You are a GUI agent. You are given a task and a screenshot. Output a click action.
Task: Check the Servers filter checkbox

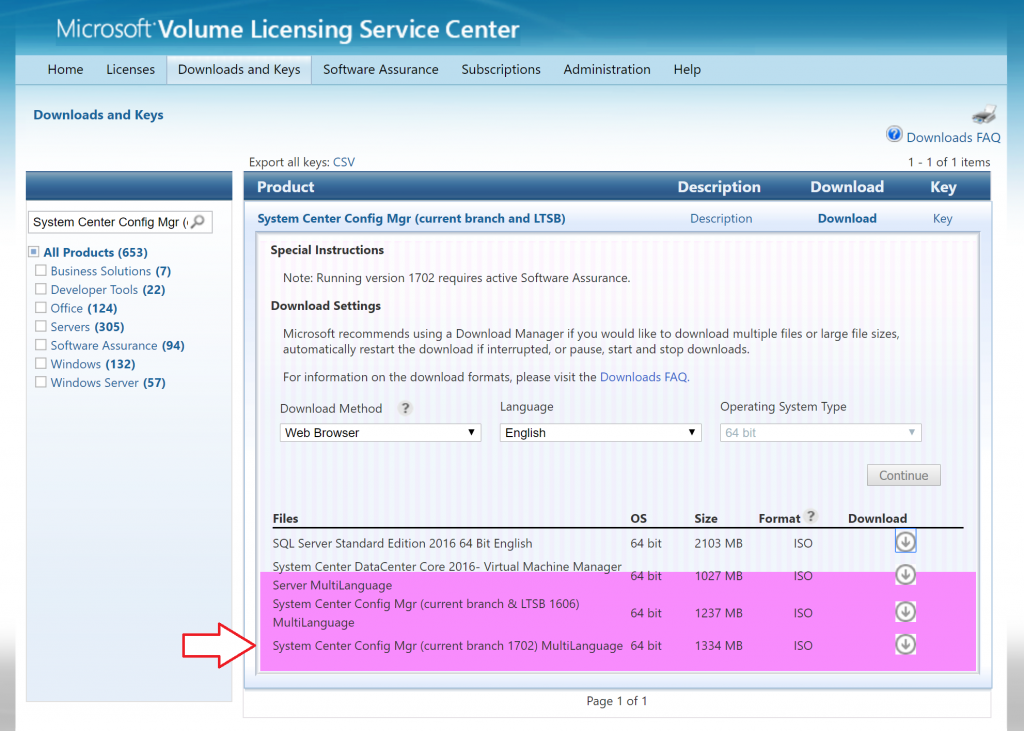pos(40,326)
